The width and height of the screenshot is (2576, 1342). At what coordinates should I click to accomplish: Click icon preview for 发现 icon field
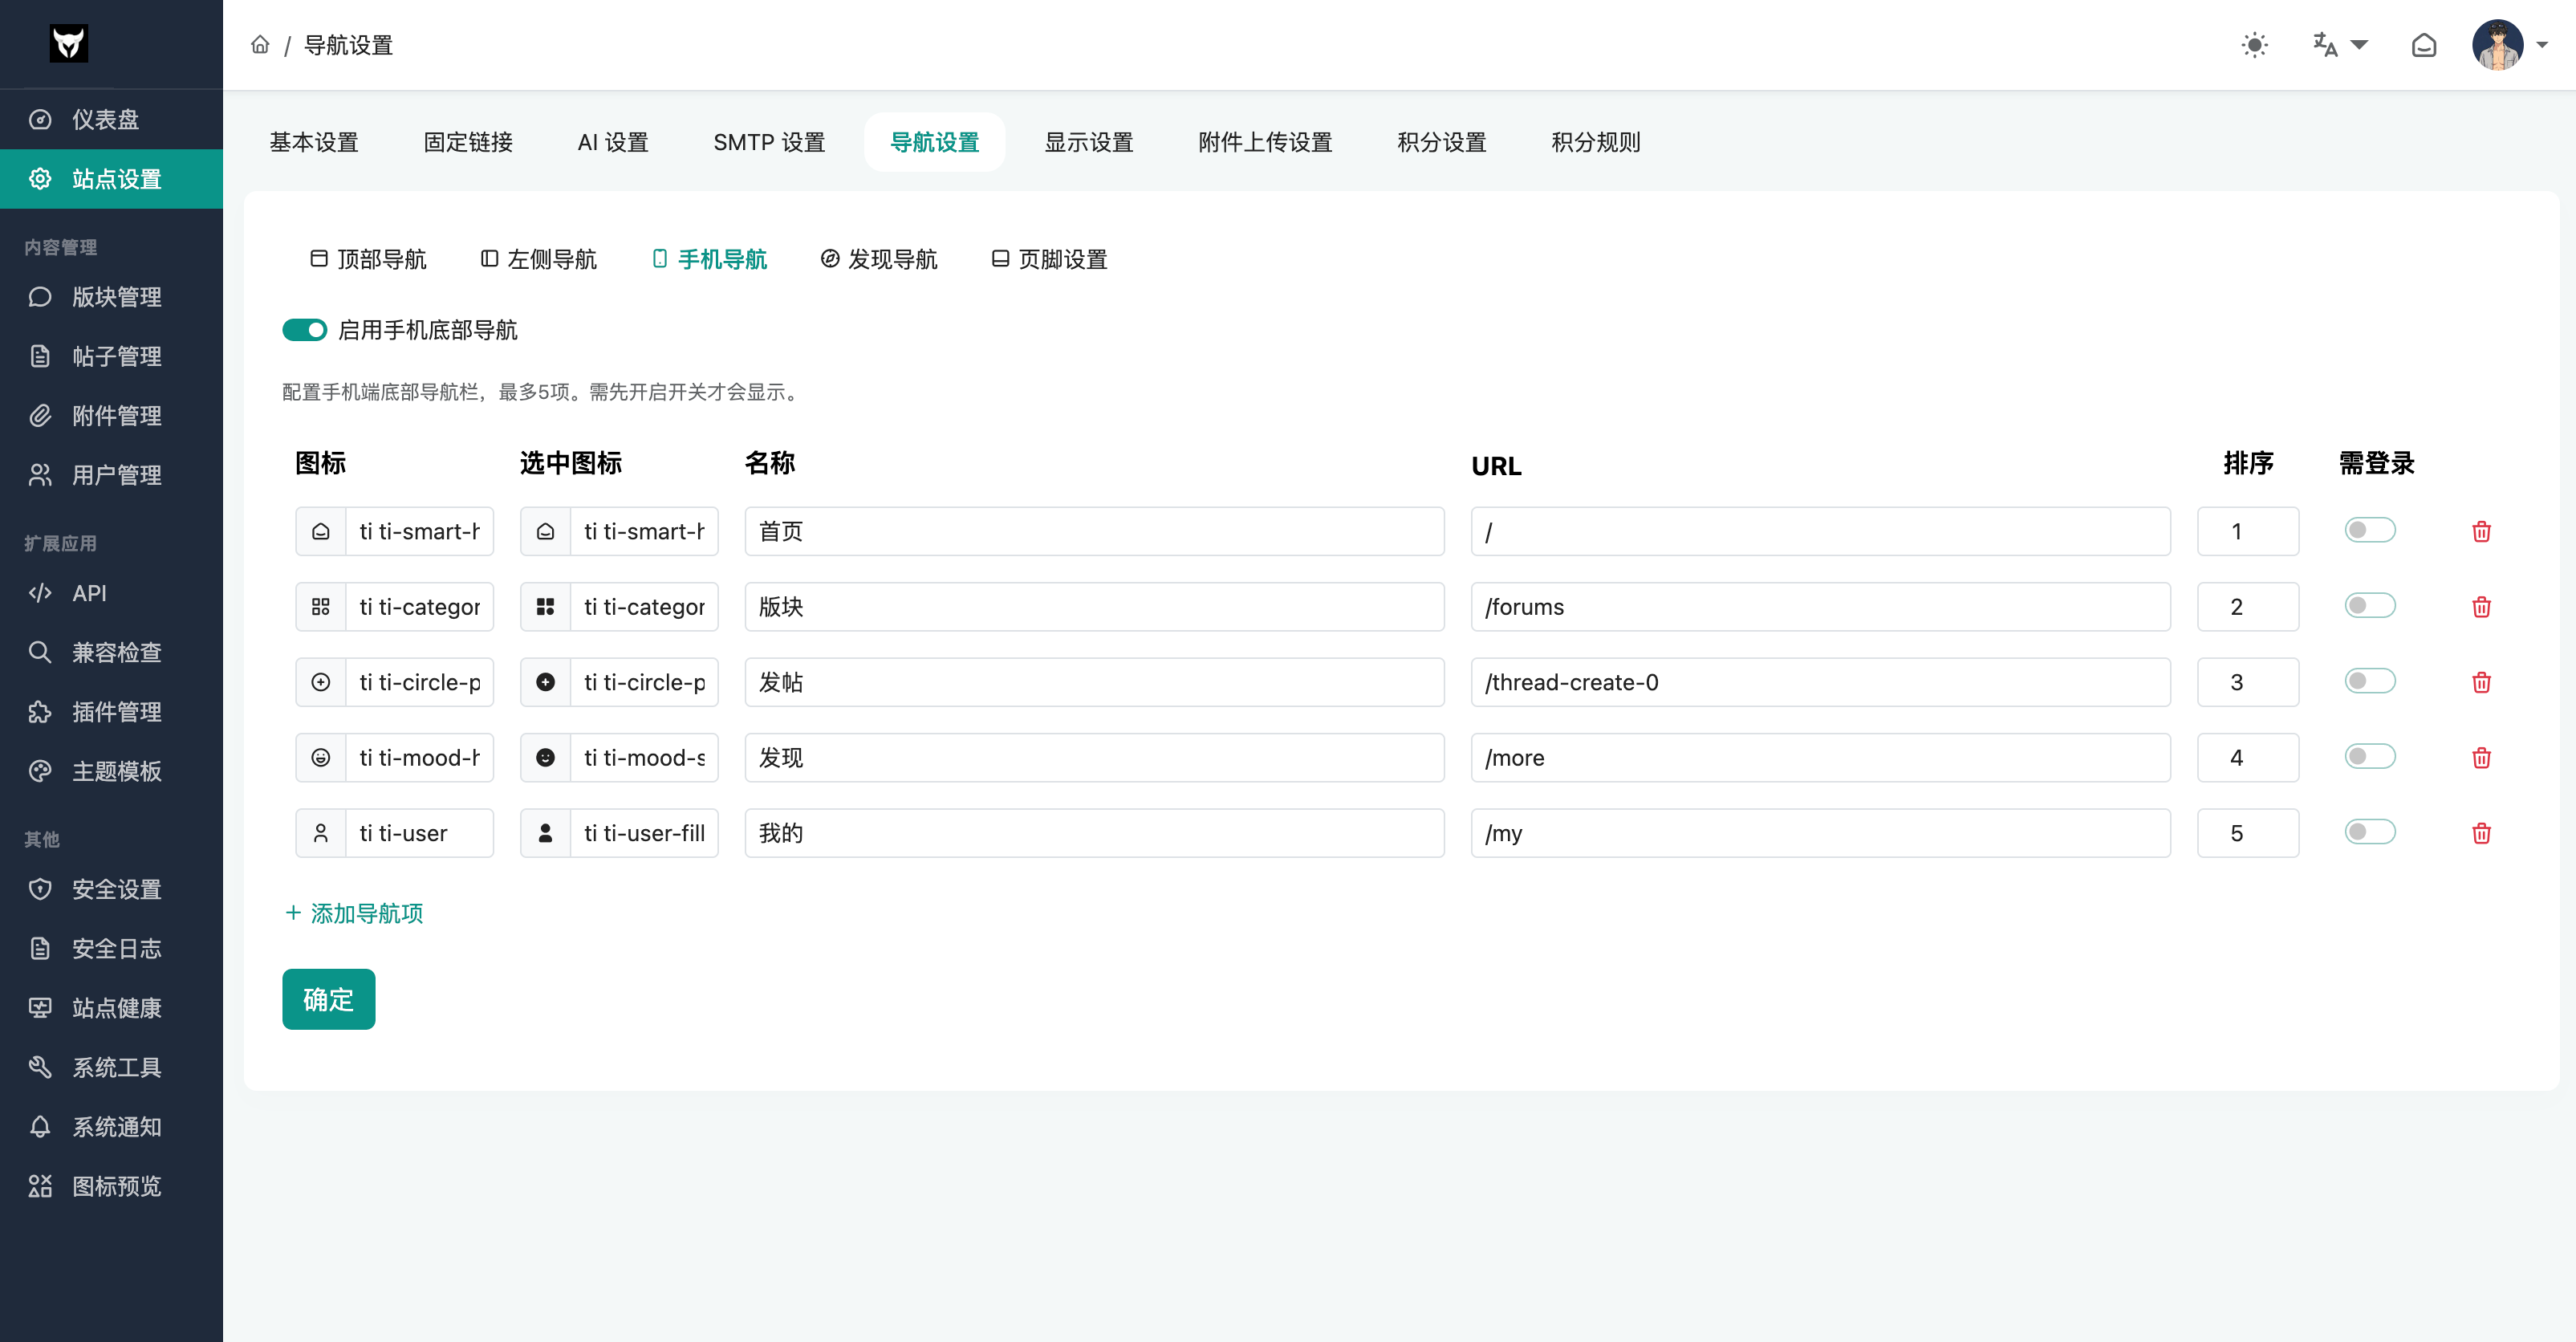tap(321, 758)
